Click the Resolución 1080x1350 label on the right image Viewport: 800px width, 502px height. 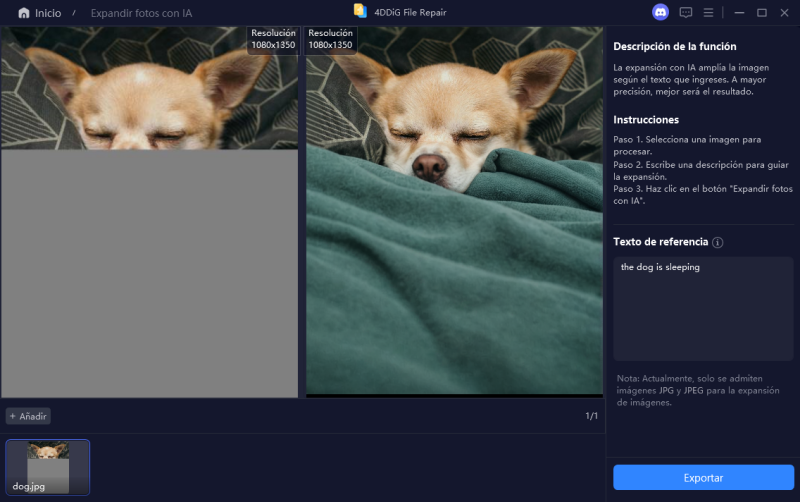(x=330, y=39)
